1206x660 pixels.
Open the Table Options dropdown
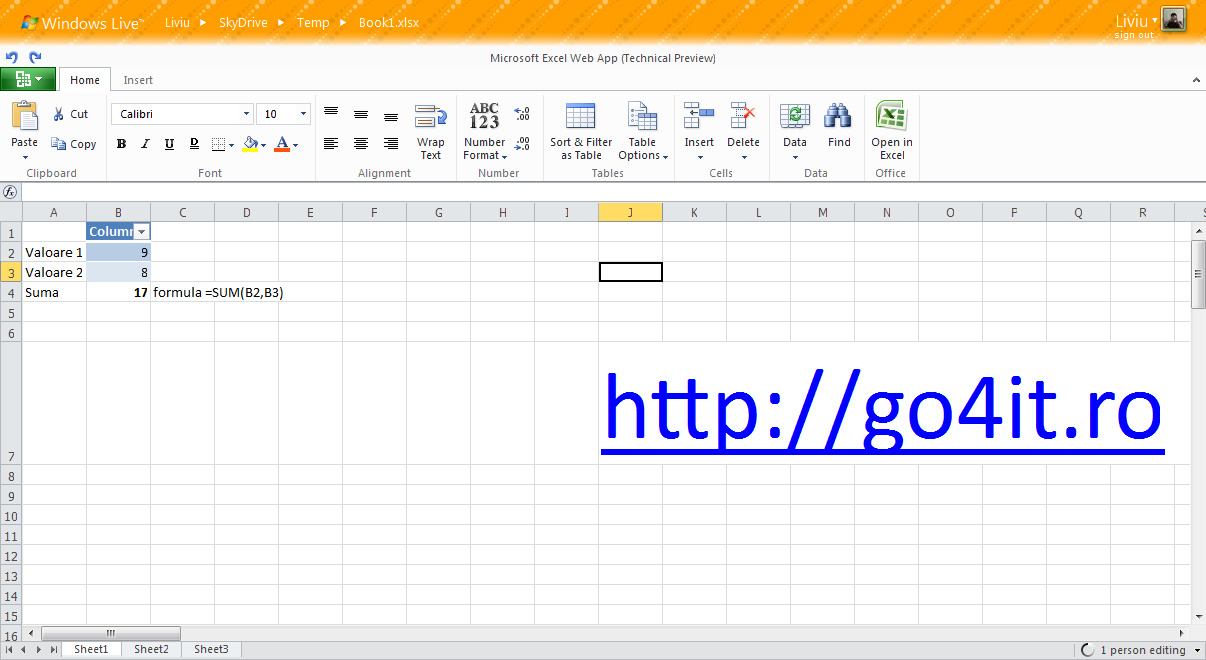coord(642,131)
